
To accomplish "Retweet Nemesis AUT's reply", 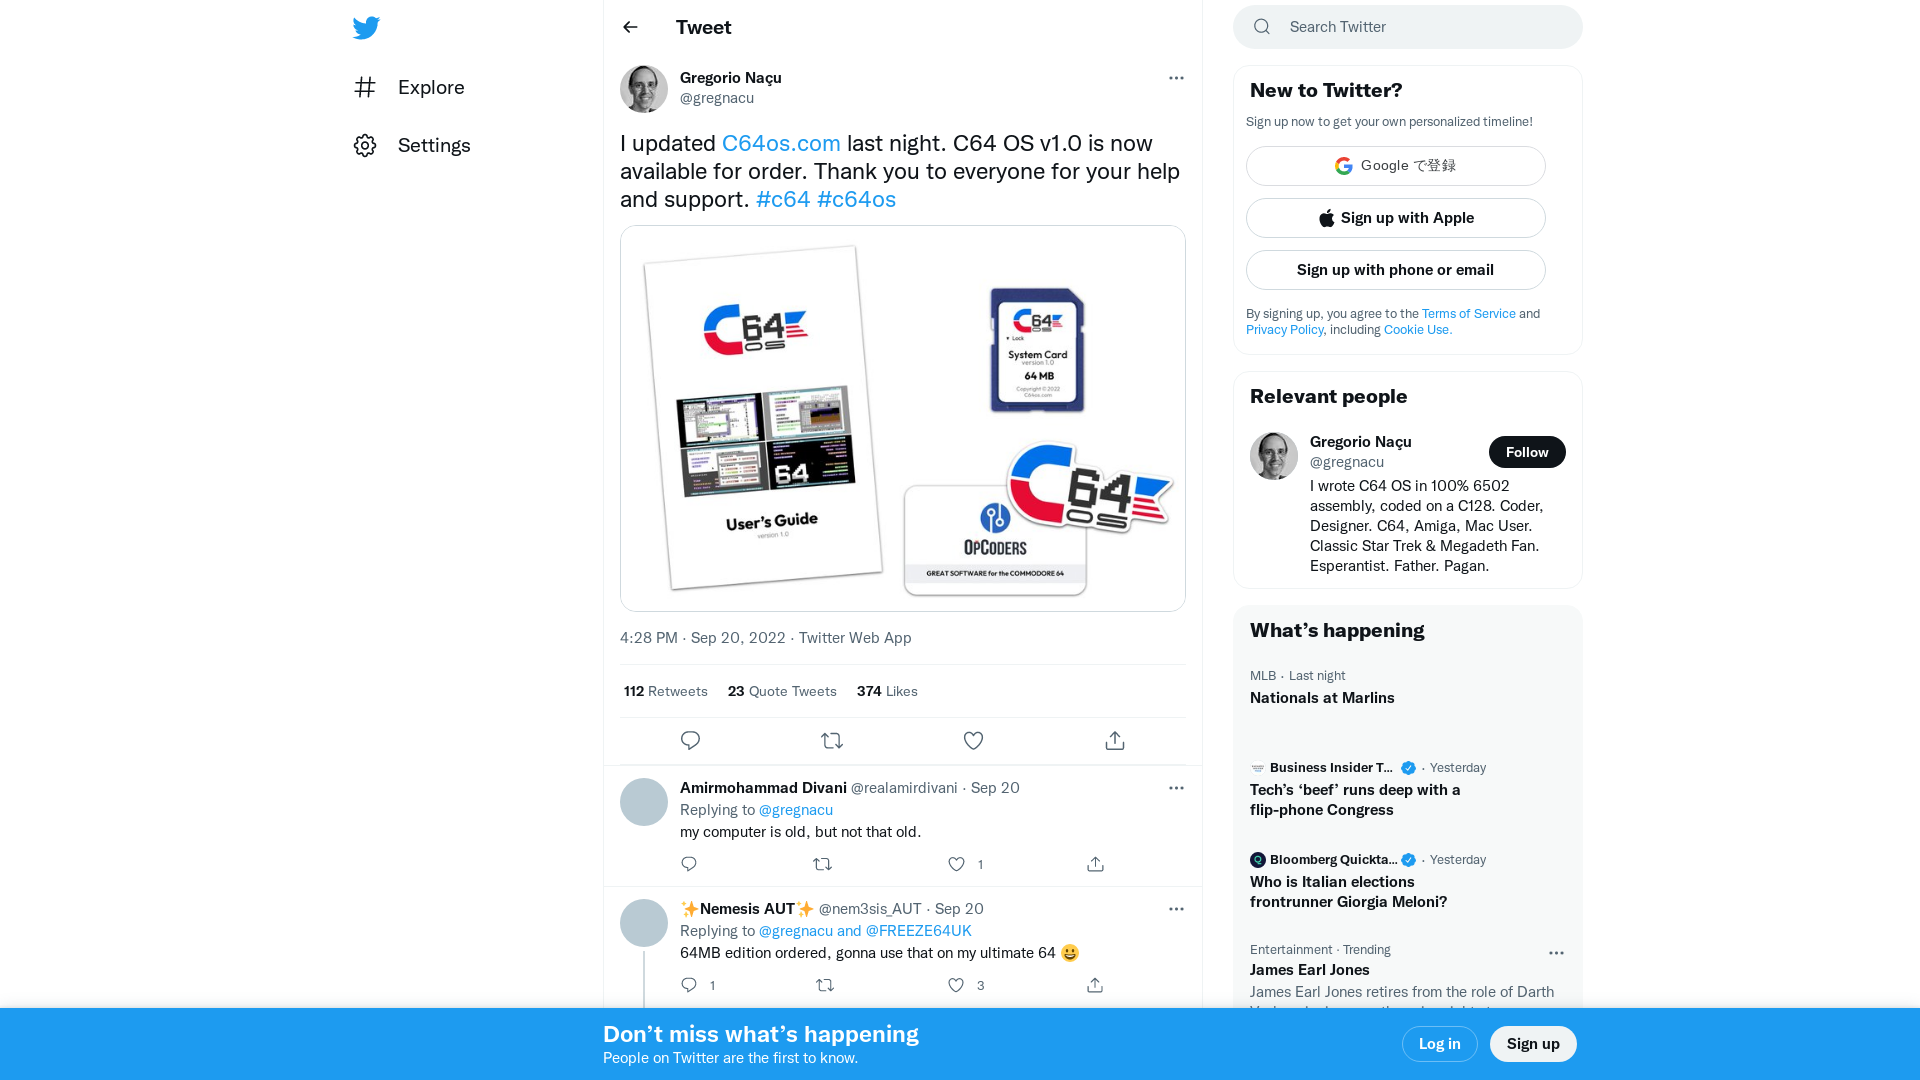I will (x=825, y=985).
